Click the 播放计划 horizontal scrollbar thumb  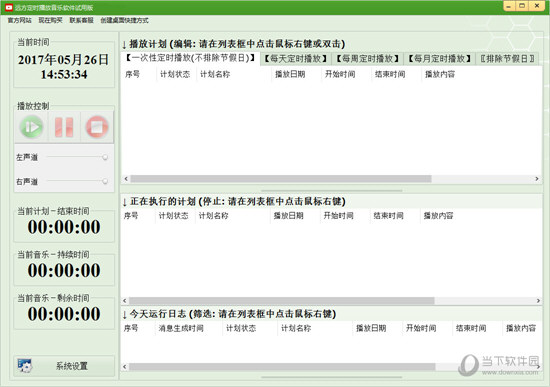point(281,179)
